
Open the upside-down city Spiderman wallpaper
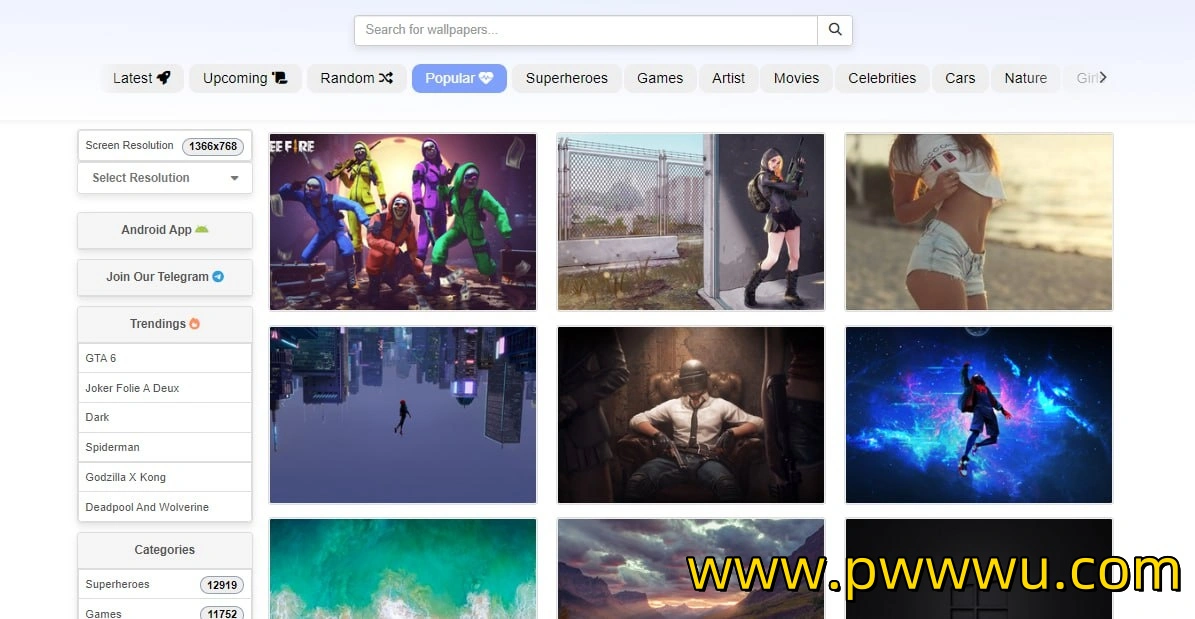pos(403,415)
